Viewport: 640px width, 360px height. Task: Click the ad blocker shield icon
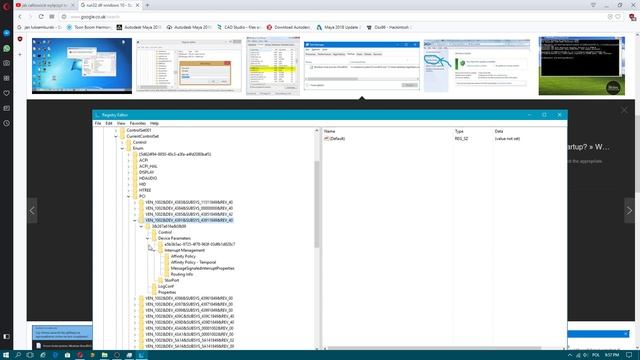pyautogui.click(x=20, y=39)
